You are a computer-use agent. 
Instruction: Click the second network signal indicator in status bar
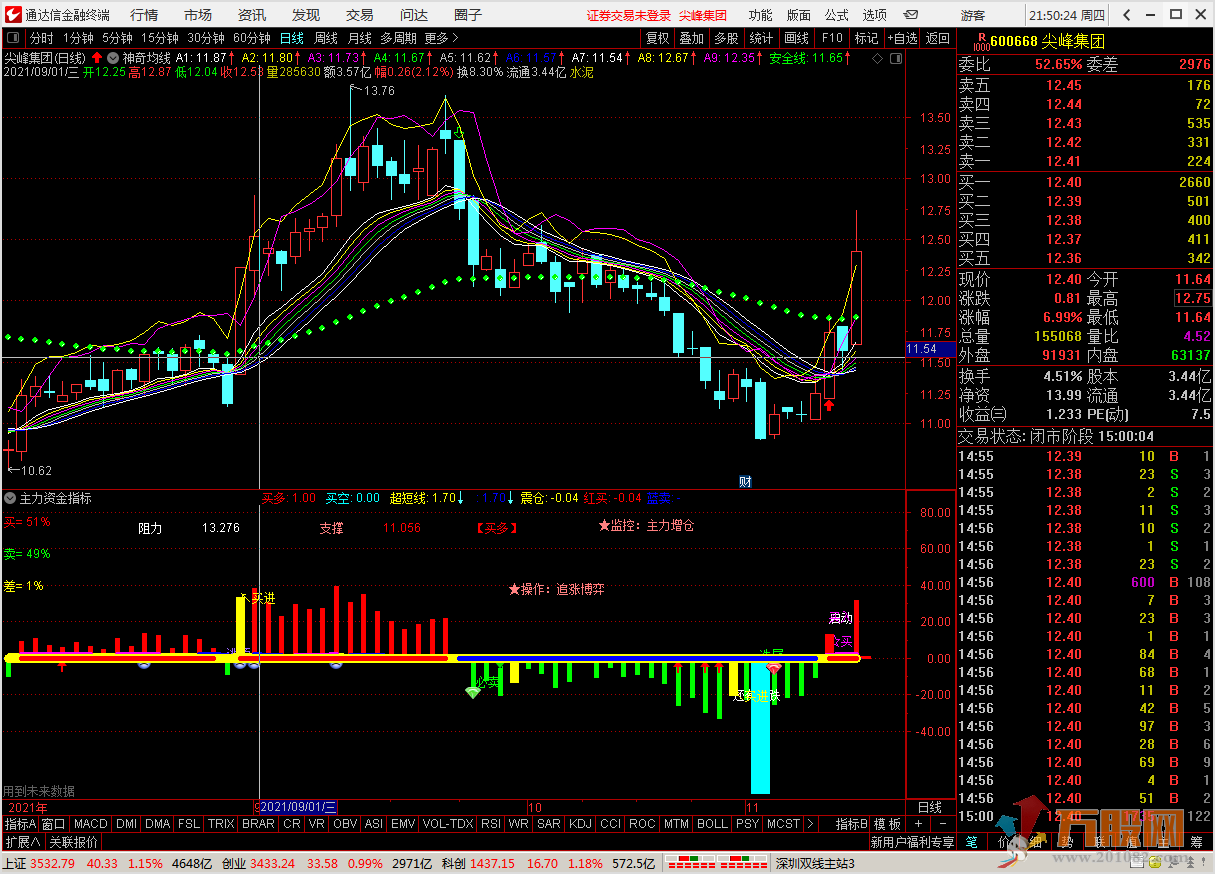[x=743, y=863]
